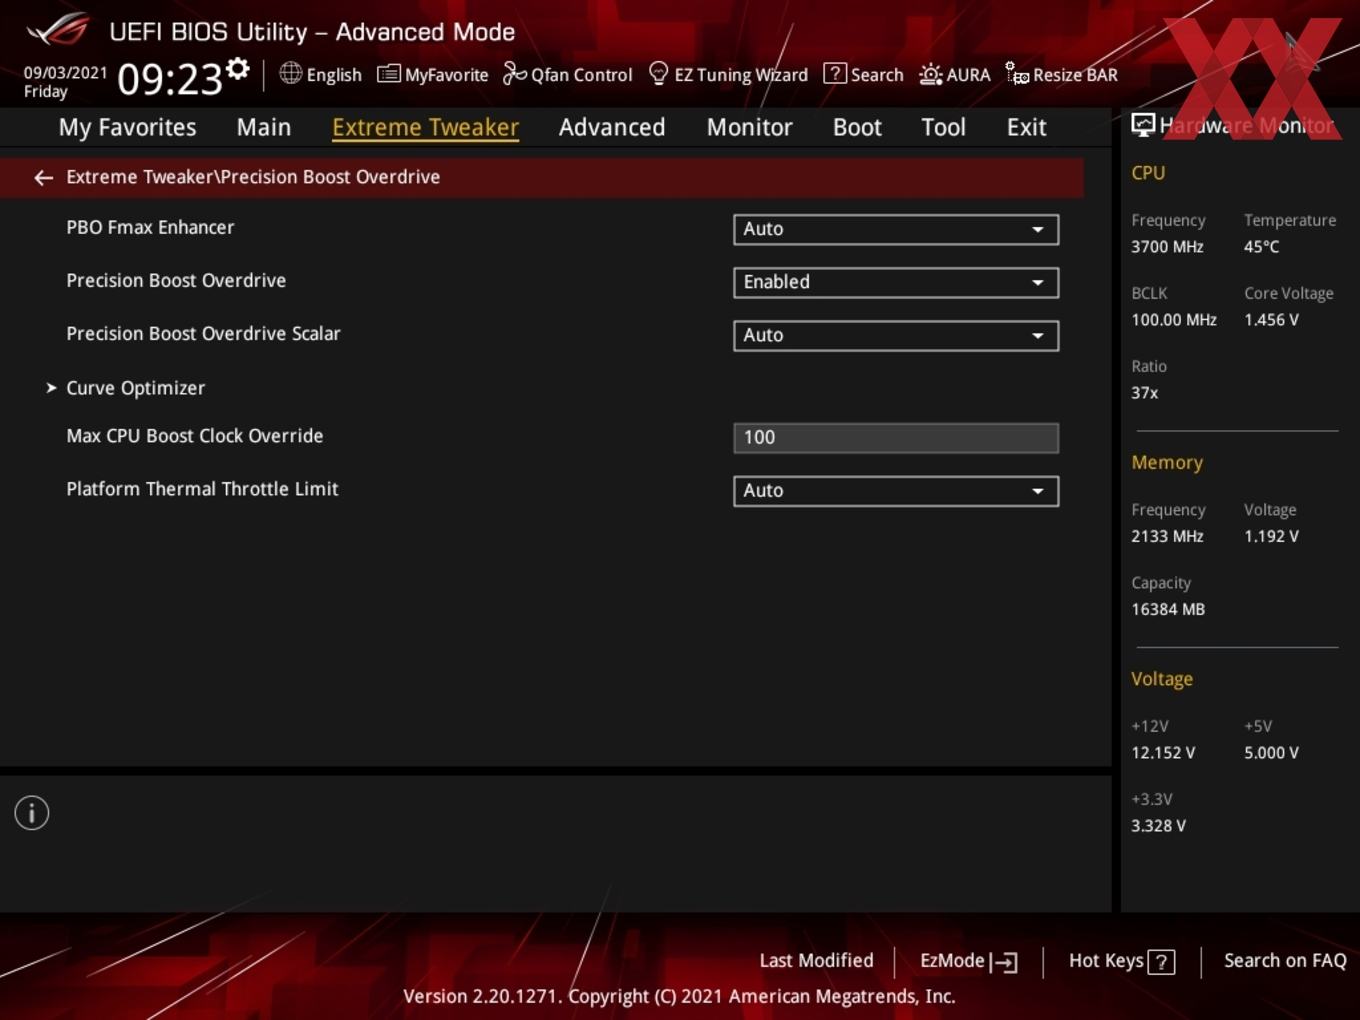Click English language label
The height and width of the screenshot is (1020, 1360).
tap(334, 75)
